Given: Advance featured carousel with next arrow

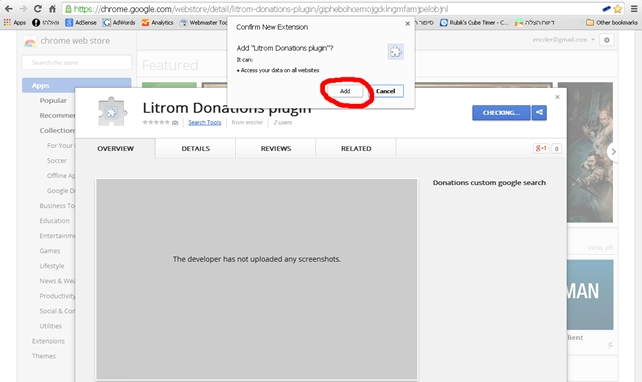Looking at the screenshot, I should tap(613, 151).
